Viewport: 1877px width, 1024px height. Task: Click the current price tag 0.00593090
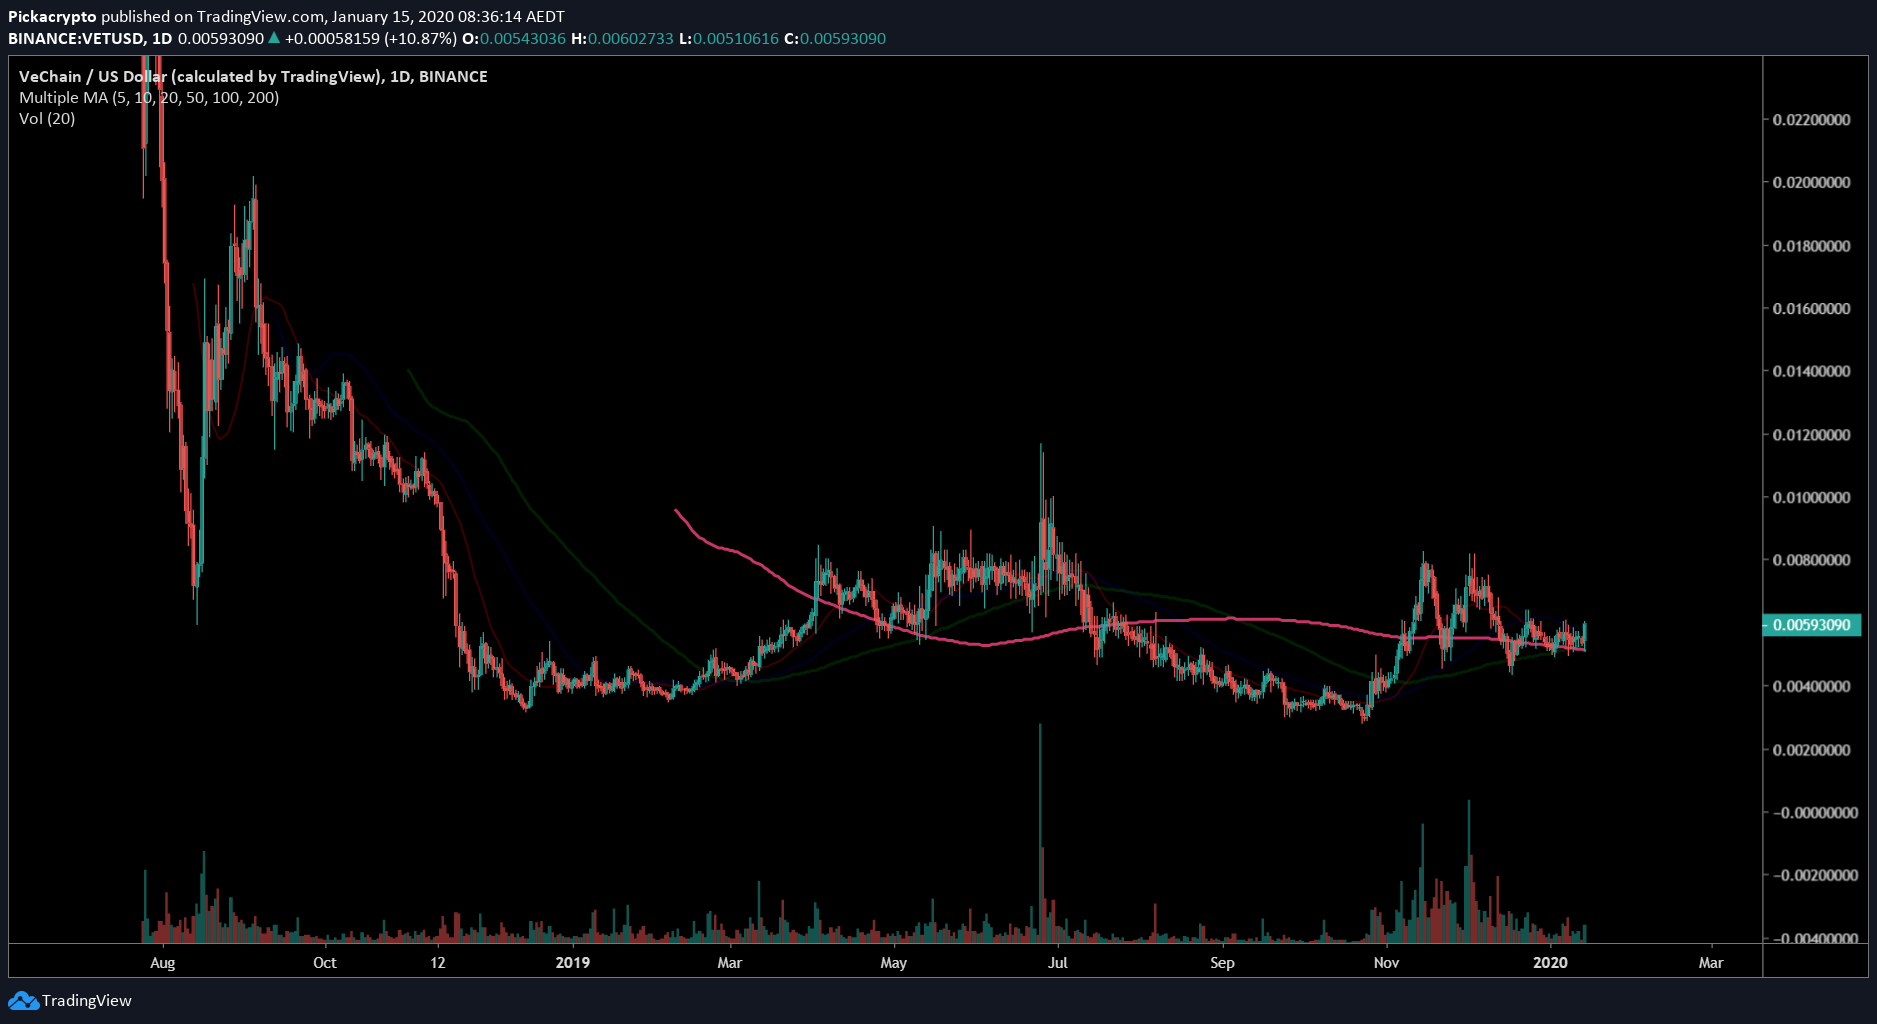(1811, 625)
